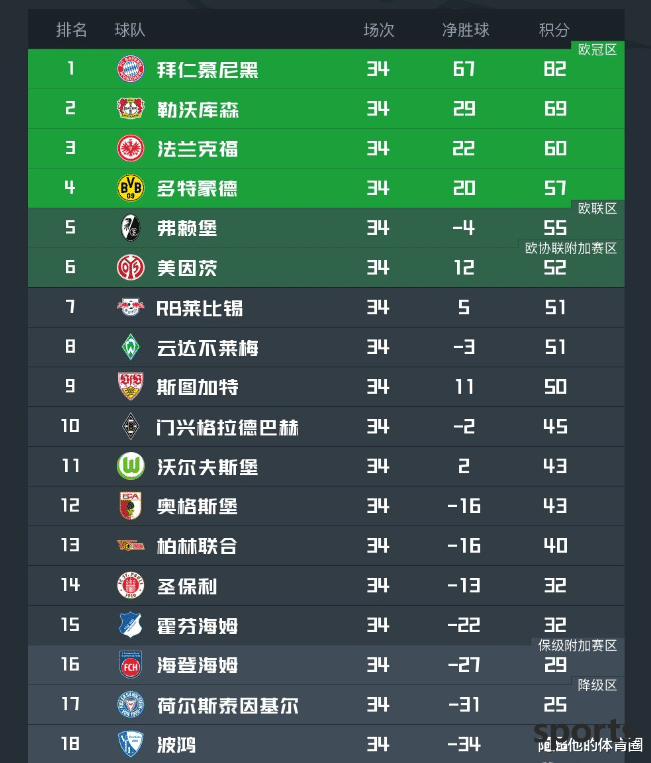Select the RB Leipzig bulls logo
The height and width of the screenshot is (763, 651).
click(130, 307)
